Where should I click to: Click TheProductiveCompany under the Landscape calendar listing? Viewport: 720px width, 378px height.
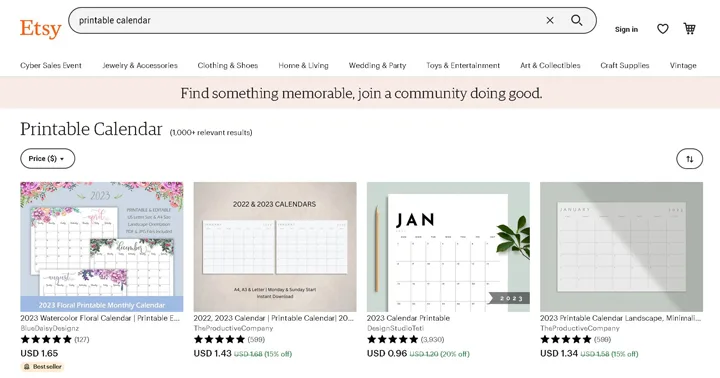(579, 328)
